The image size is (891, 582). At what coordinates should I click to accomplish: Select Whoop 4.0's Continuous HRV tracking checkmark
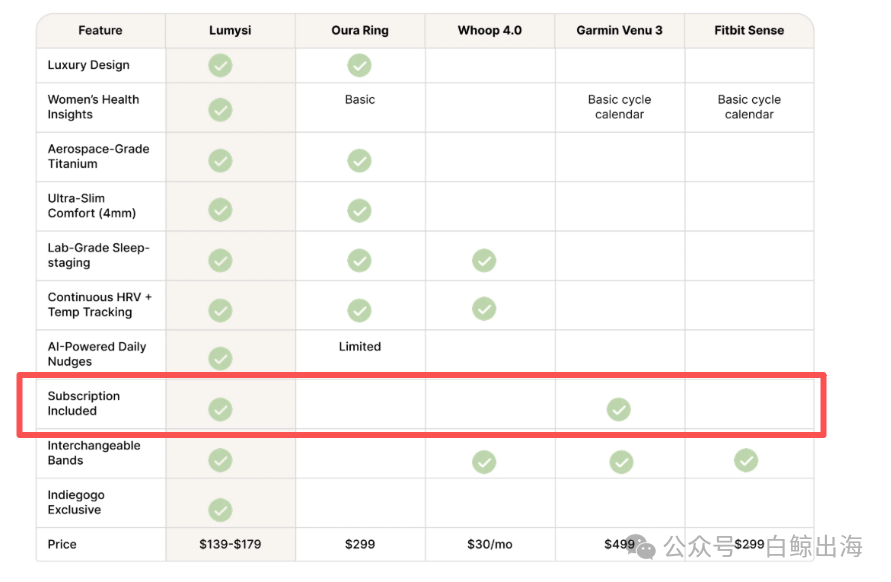pos(484,309)
